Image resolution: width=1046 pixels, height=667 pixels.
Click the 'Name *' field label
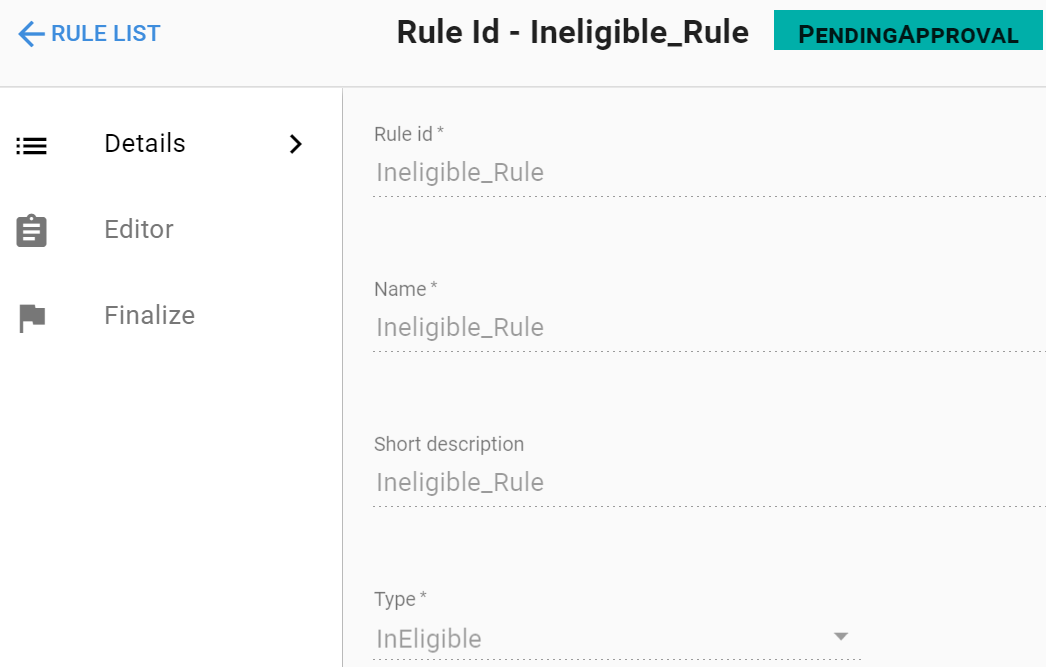pyautogui.click(x=405, y=289)
